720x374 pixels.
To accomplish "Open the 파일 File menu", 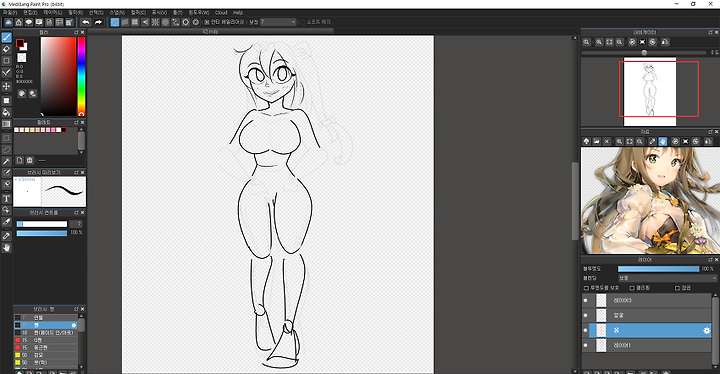I will [x=10, y=13].
